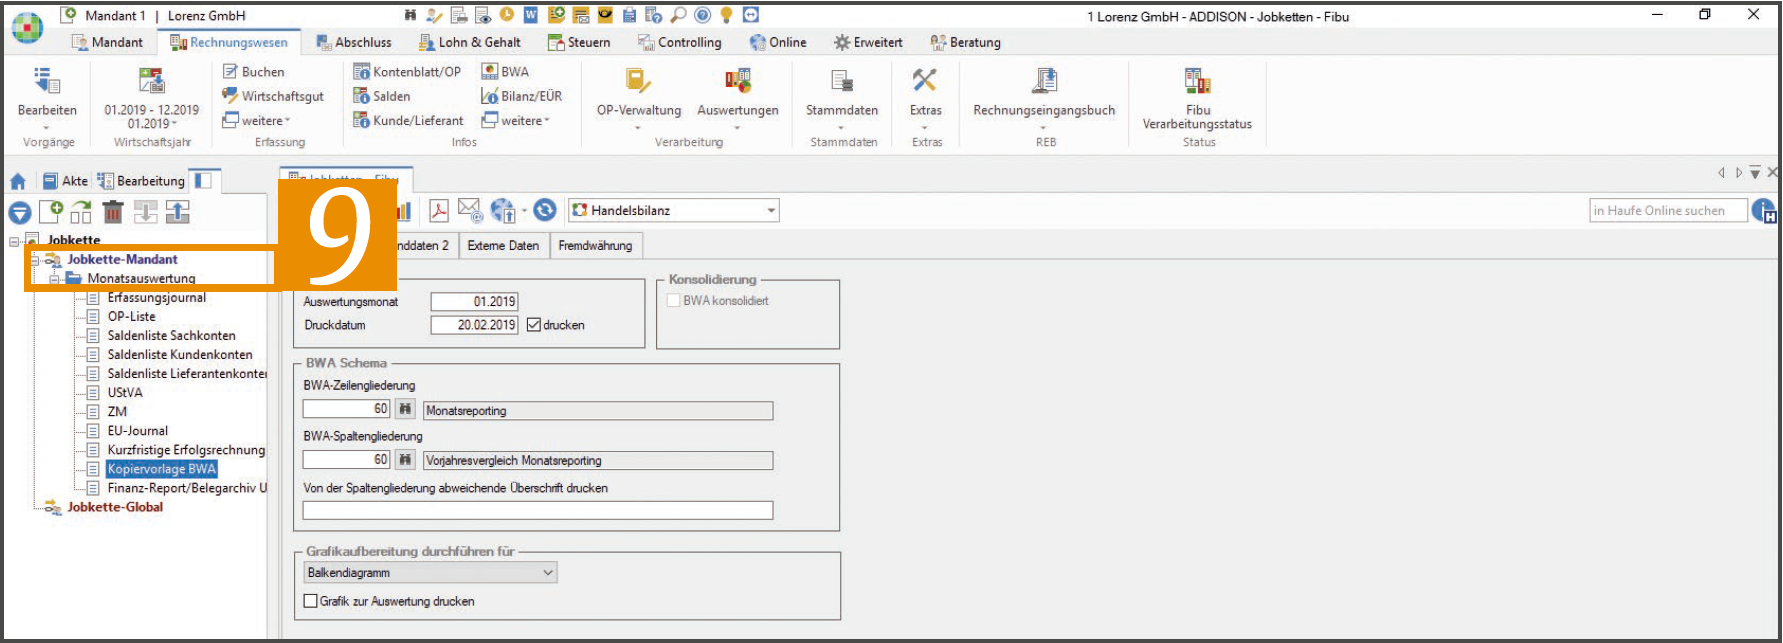Select the Externe Daten tab
The height and width of the screenshot is (643, 1783).
[x=503, y=246]
